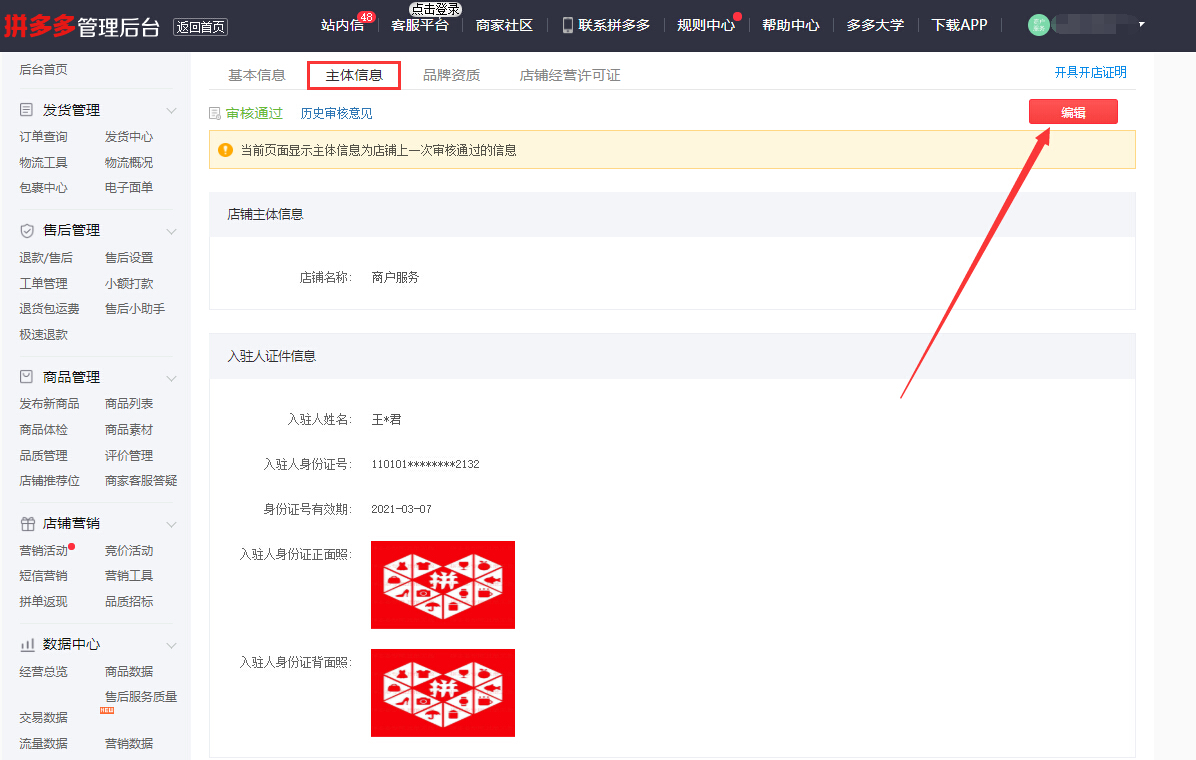Open the 站内信 message badge 48
The width and height of the screenshot is (1196, 760).
(366, 17)
